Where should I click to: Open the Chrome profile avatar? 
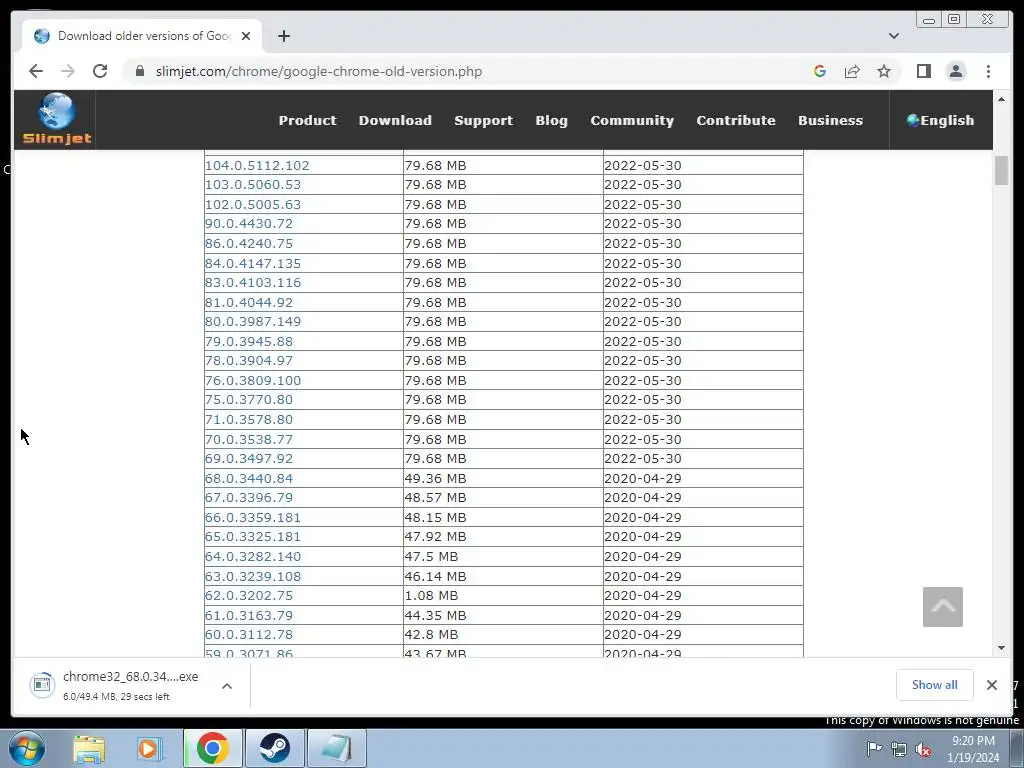[x=956, y=71]
